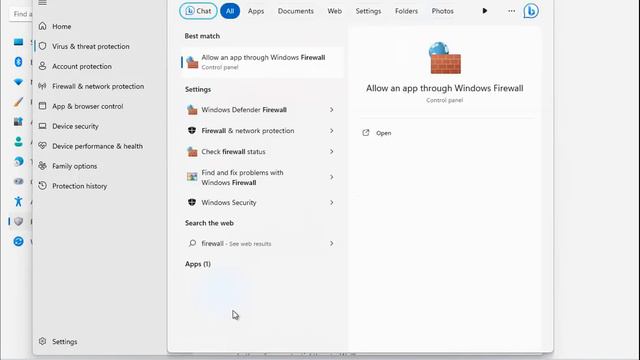Click the Virus & threat protection shield icon
Screen dimensions: 640x360
tap(42, 46)
